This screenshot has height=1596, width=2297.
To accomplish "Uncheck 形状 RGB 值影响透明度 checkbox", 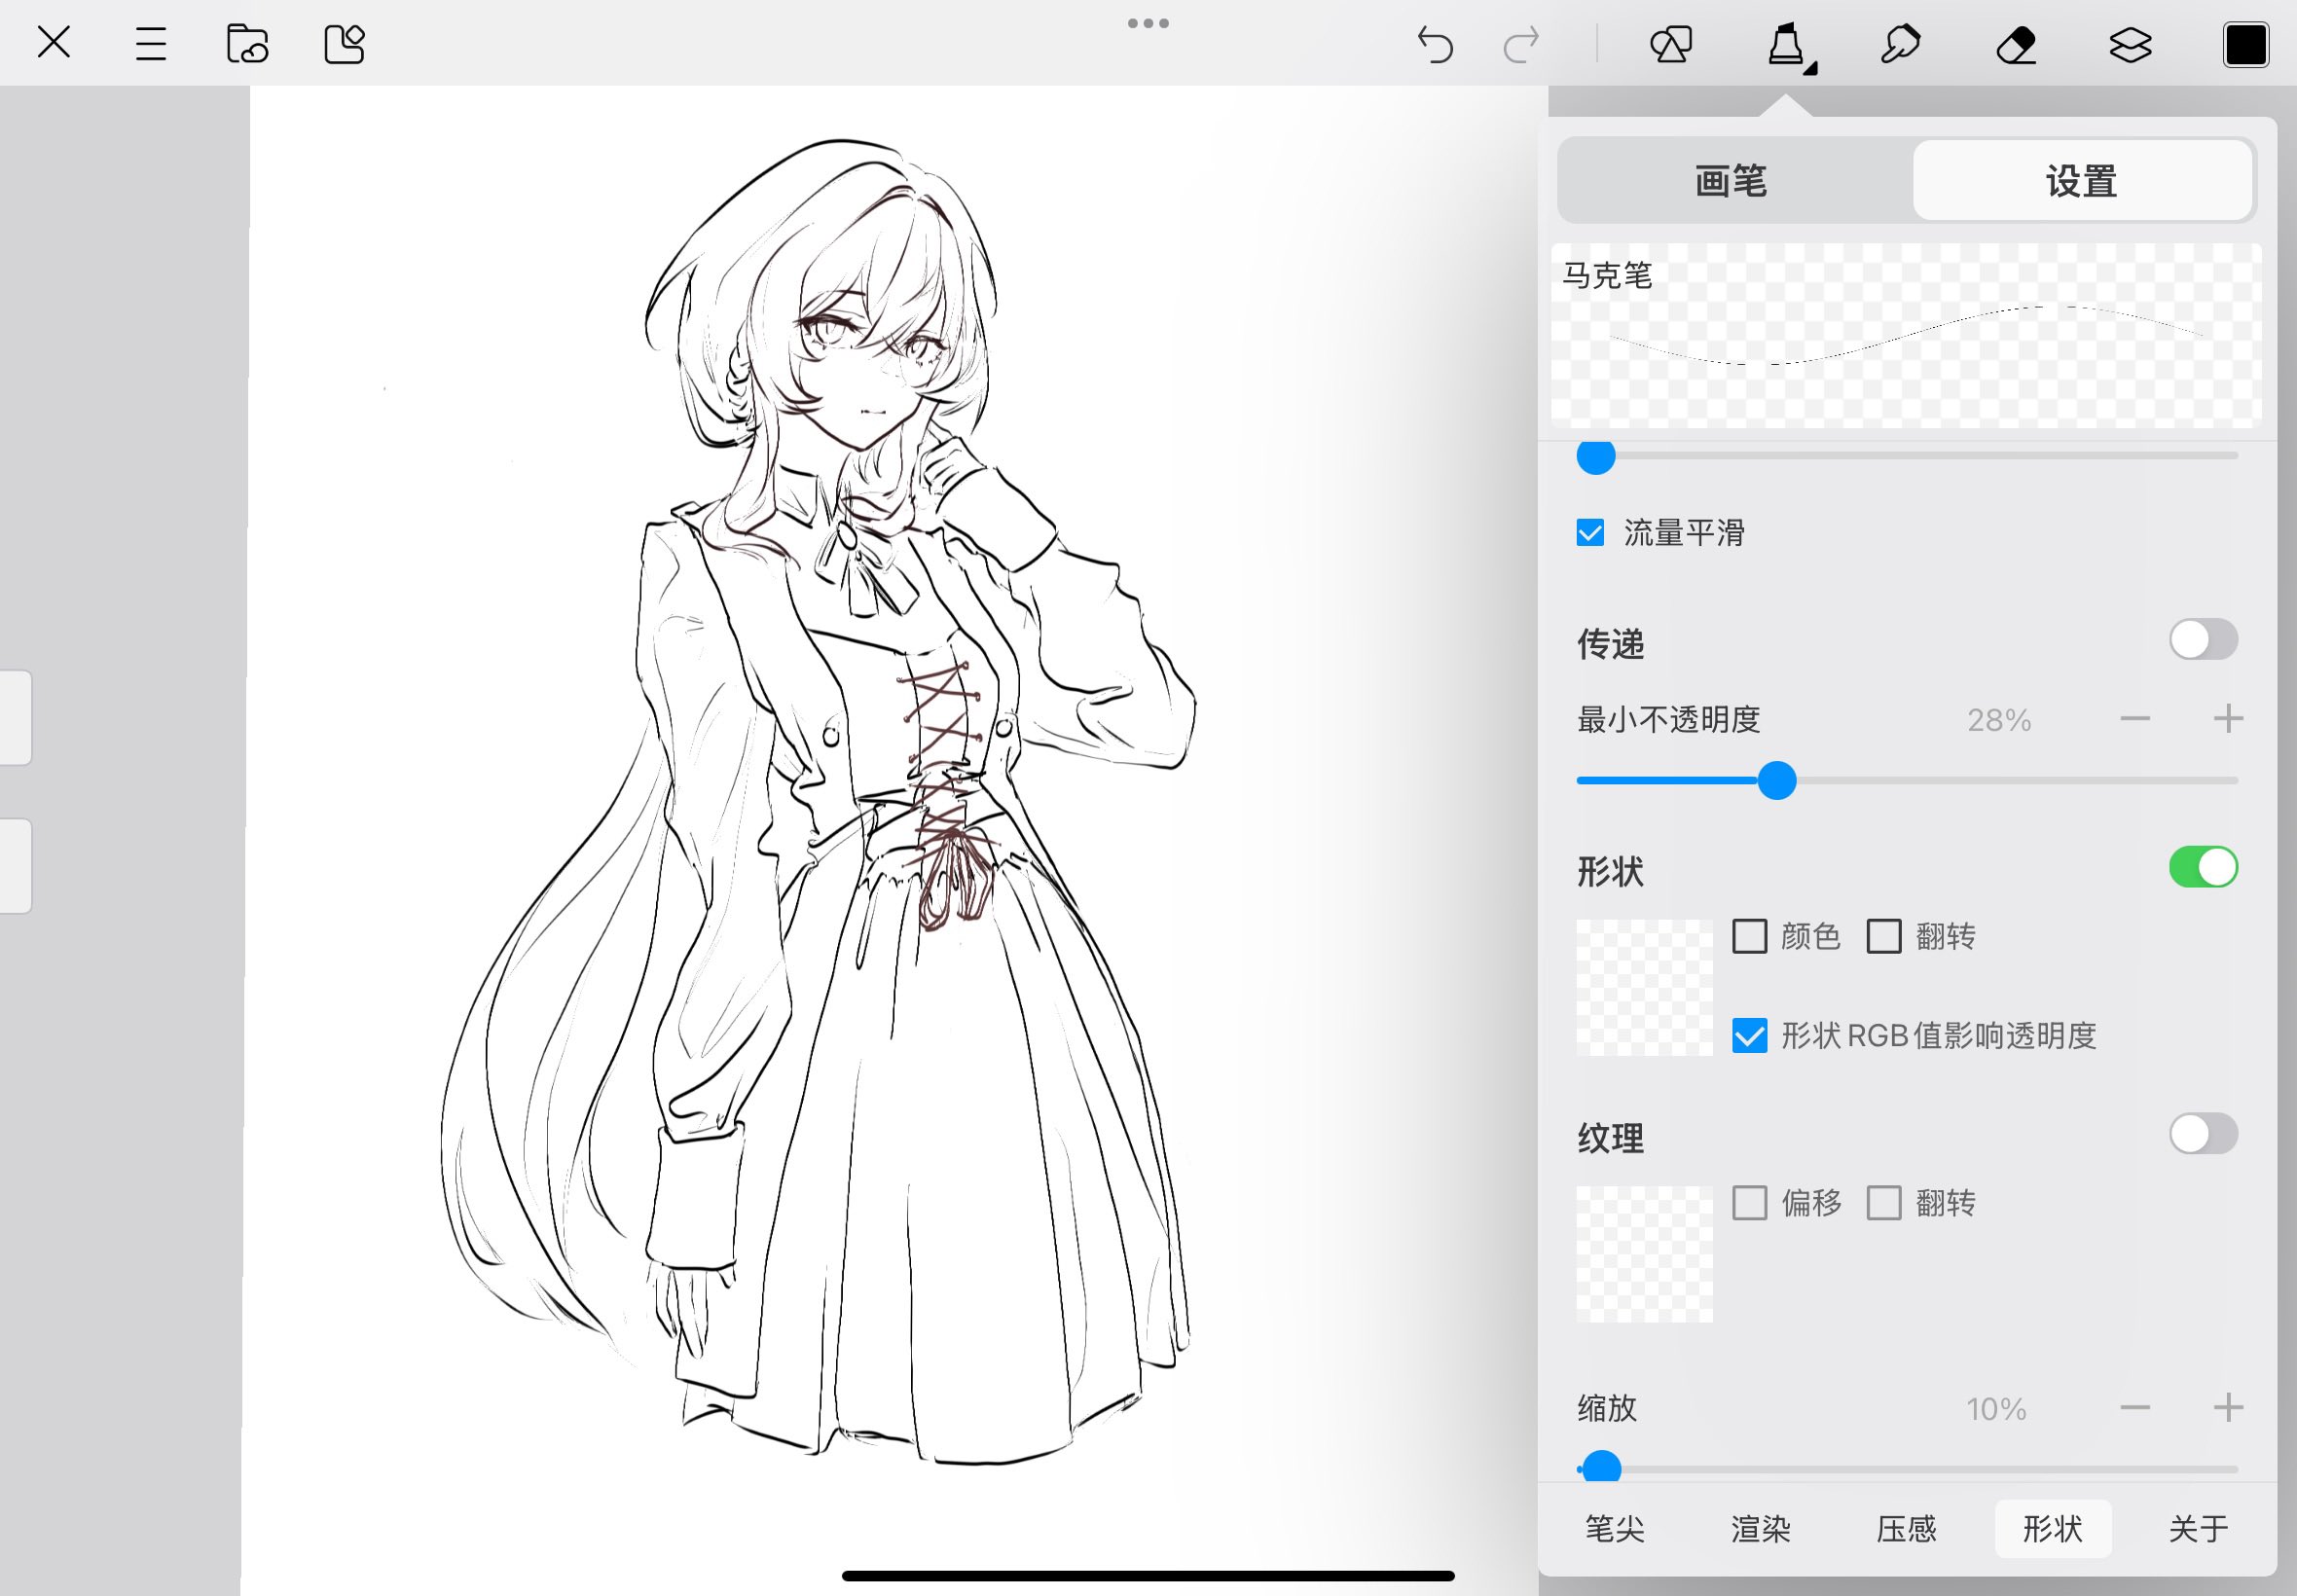I will coord(1749,1036).
